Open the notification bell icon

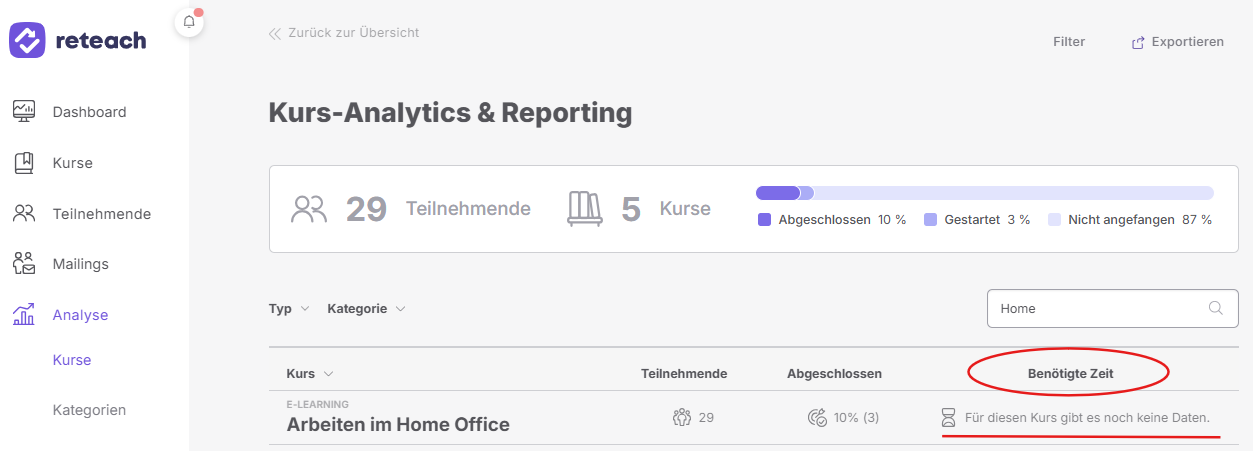click(189, 22)
